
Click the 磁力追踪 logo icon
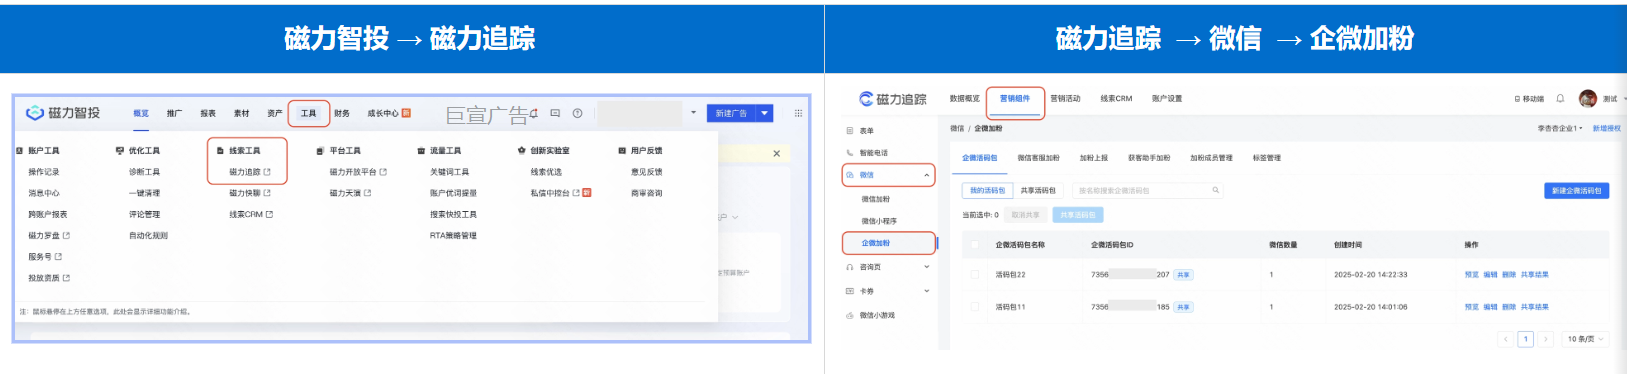coord(867,99)
